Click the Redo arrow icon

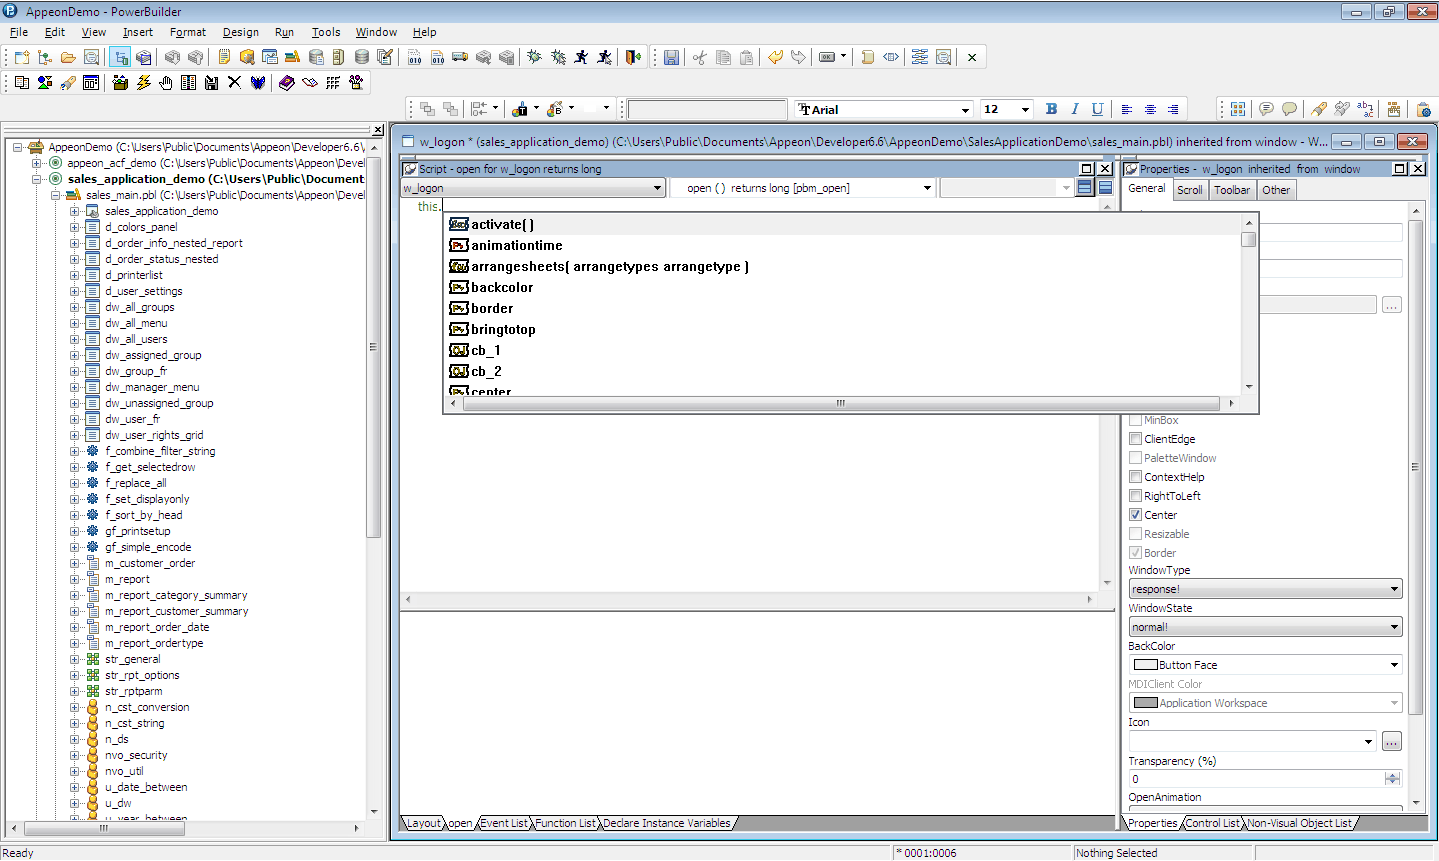tap(798, 57)
